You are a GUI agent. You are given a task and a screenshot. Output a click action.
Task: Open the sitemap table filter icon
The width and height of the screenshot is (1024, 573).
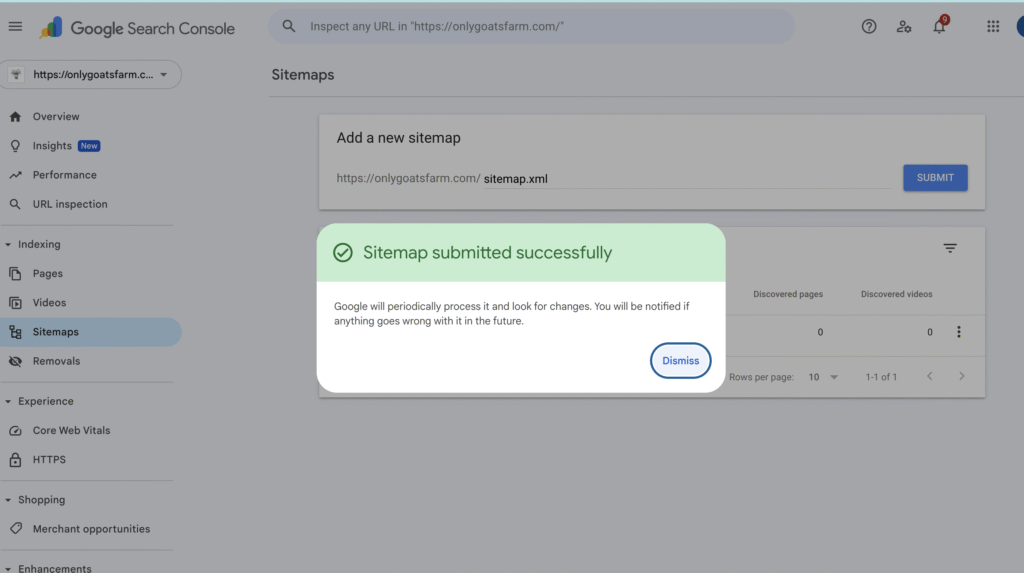coord(950,248)
